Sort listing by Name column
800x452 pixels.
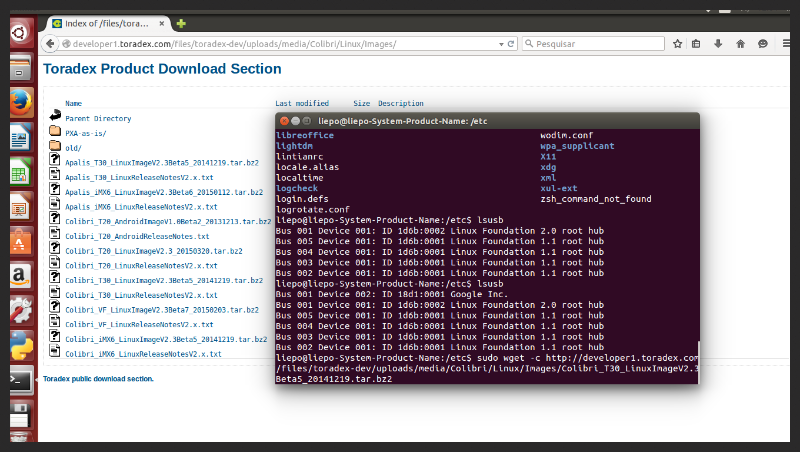point(73,104)
